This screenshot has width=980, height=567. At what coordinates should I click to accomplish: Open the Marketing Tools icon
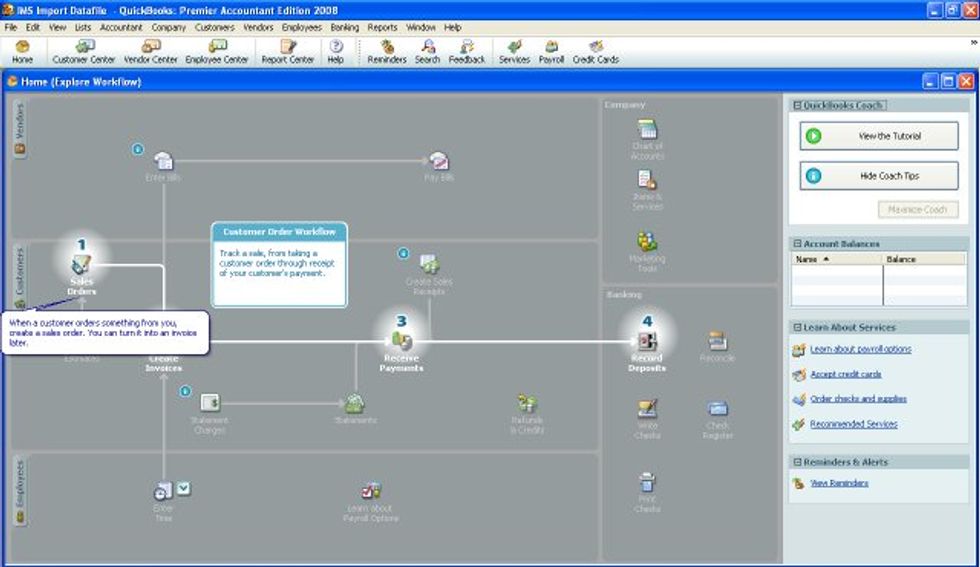click(x=648, y=241)
